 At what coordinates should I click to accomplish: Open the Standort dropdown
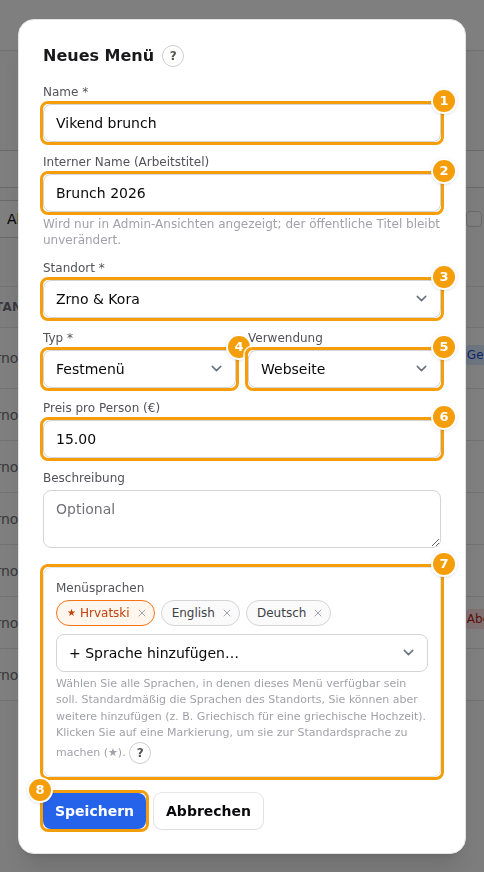242,299
